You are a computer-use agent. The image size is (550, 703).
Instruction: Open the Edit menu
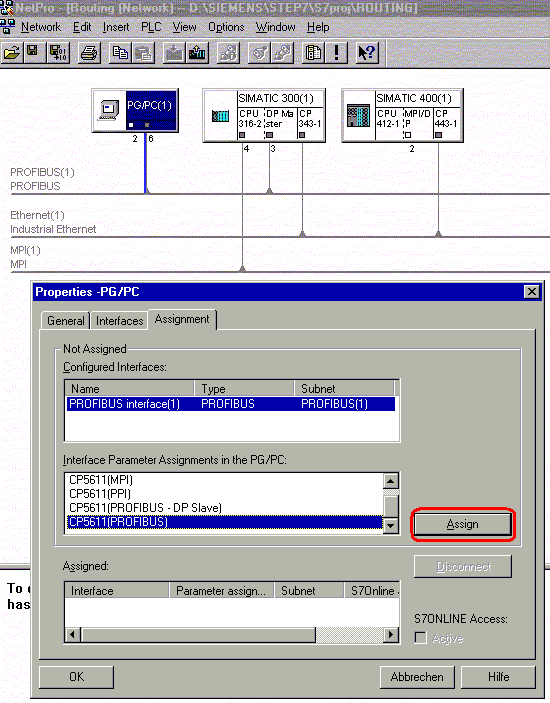(82, 27)
